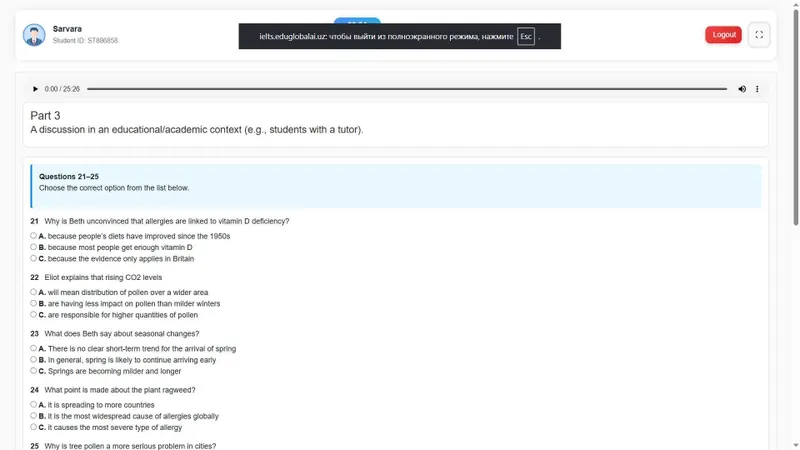
Task: Click the page vertical scrollbar thumb
Action: (795, 117)
